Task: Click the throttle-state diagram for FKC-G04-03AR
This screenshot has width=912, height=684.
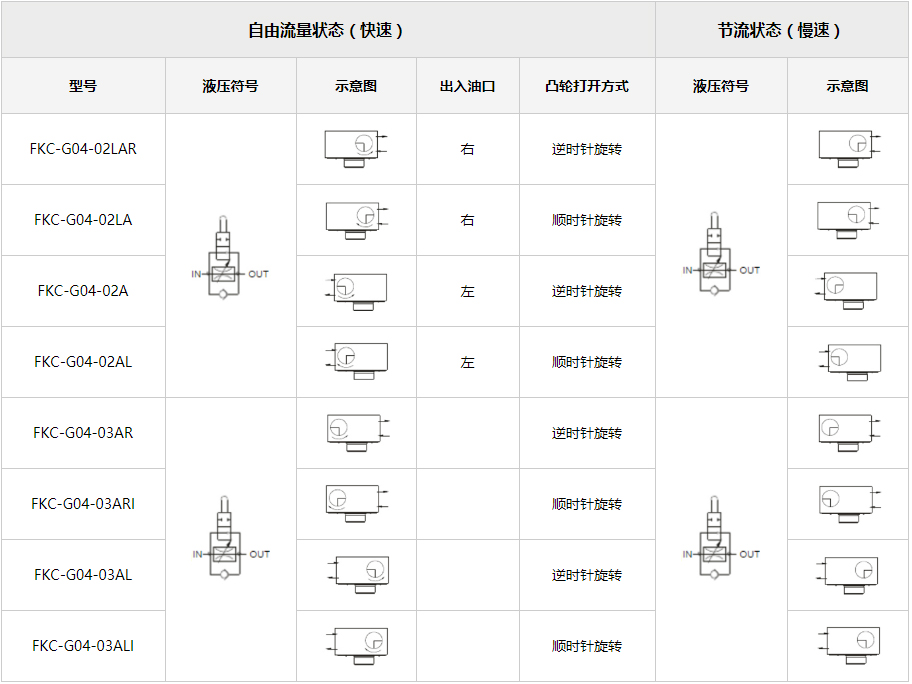Action: [848, 432]
